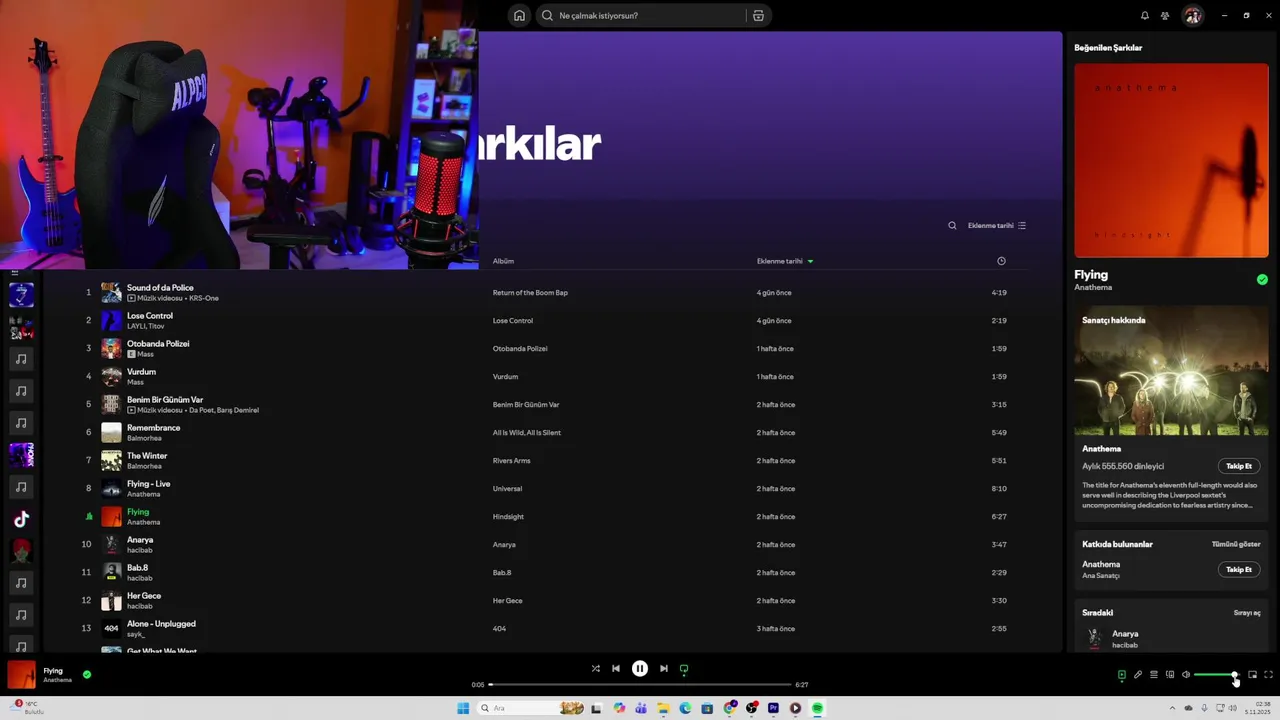This screenshot has height=720, width=1280.
Task: Select the Flying - Live track title
Action: [149, 484]
